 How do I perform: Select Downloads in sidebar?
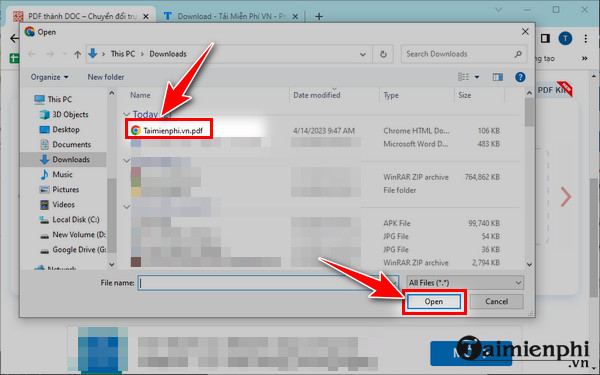(x=63, y=160)
